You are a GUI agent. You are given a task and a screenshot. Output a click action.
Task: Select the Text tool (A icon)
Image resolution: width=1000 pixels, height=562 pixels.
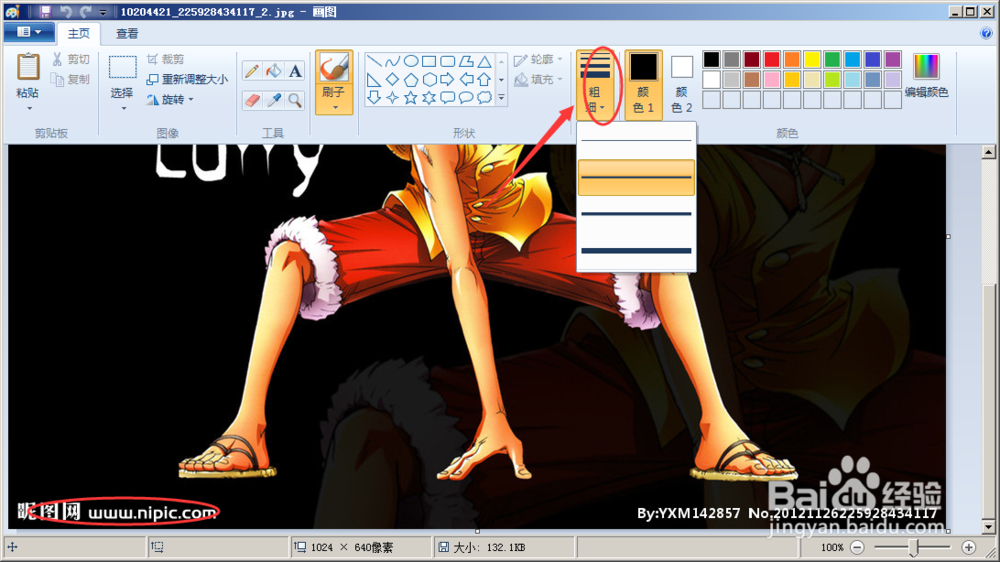pyautogui.click(x=295, y=71)
